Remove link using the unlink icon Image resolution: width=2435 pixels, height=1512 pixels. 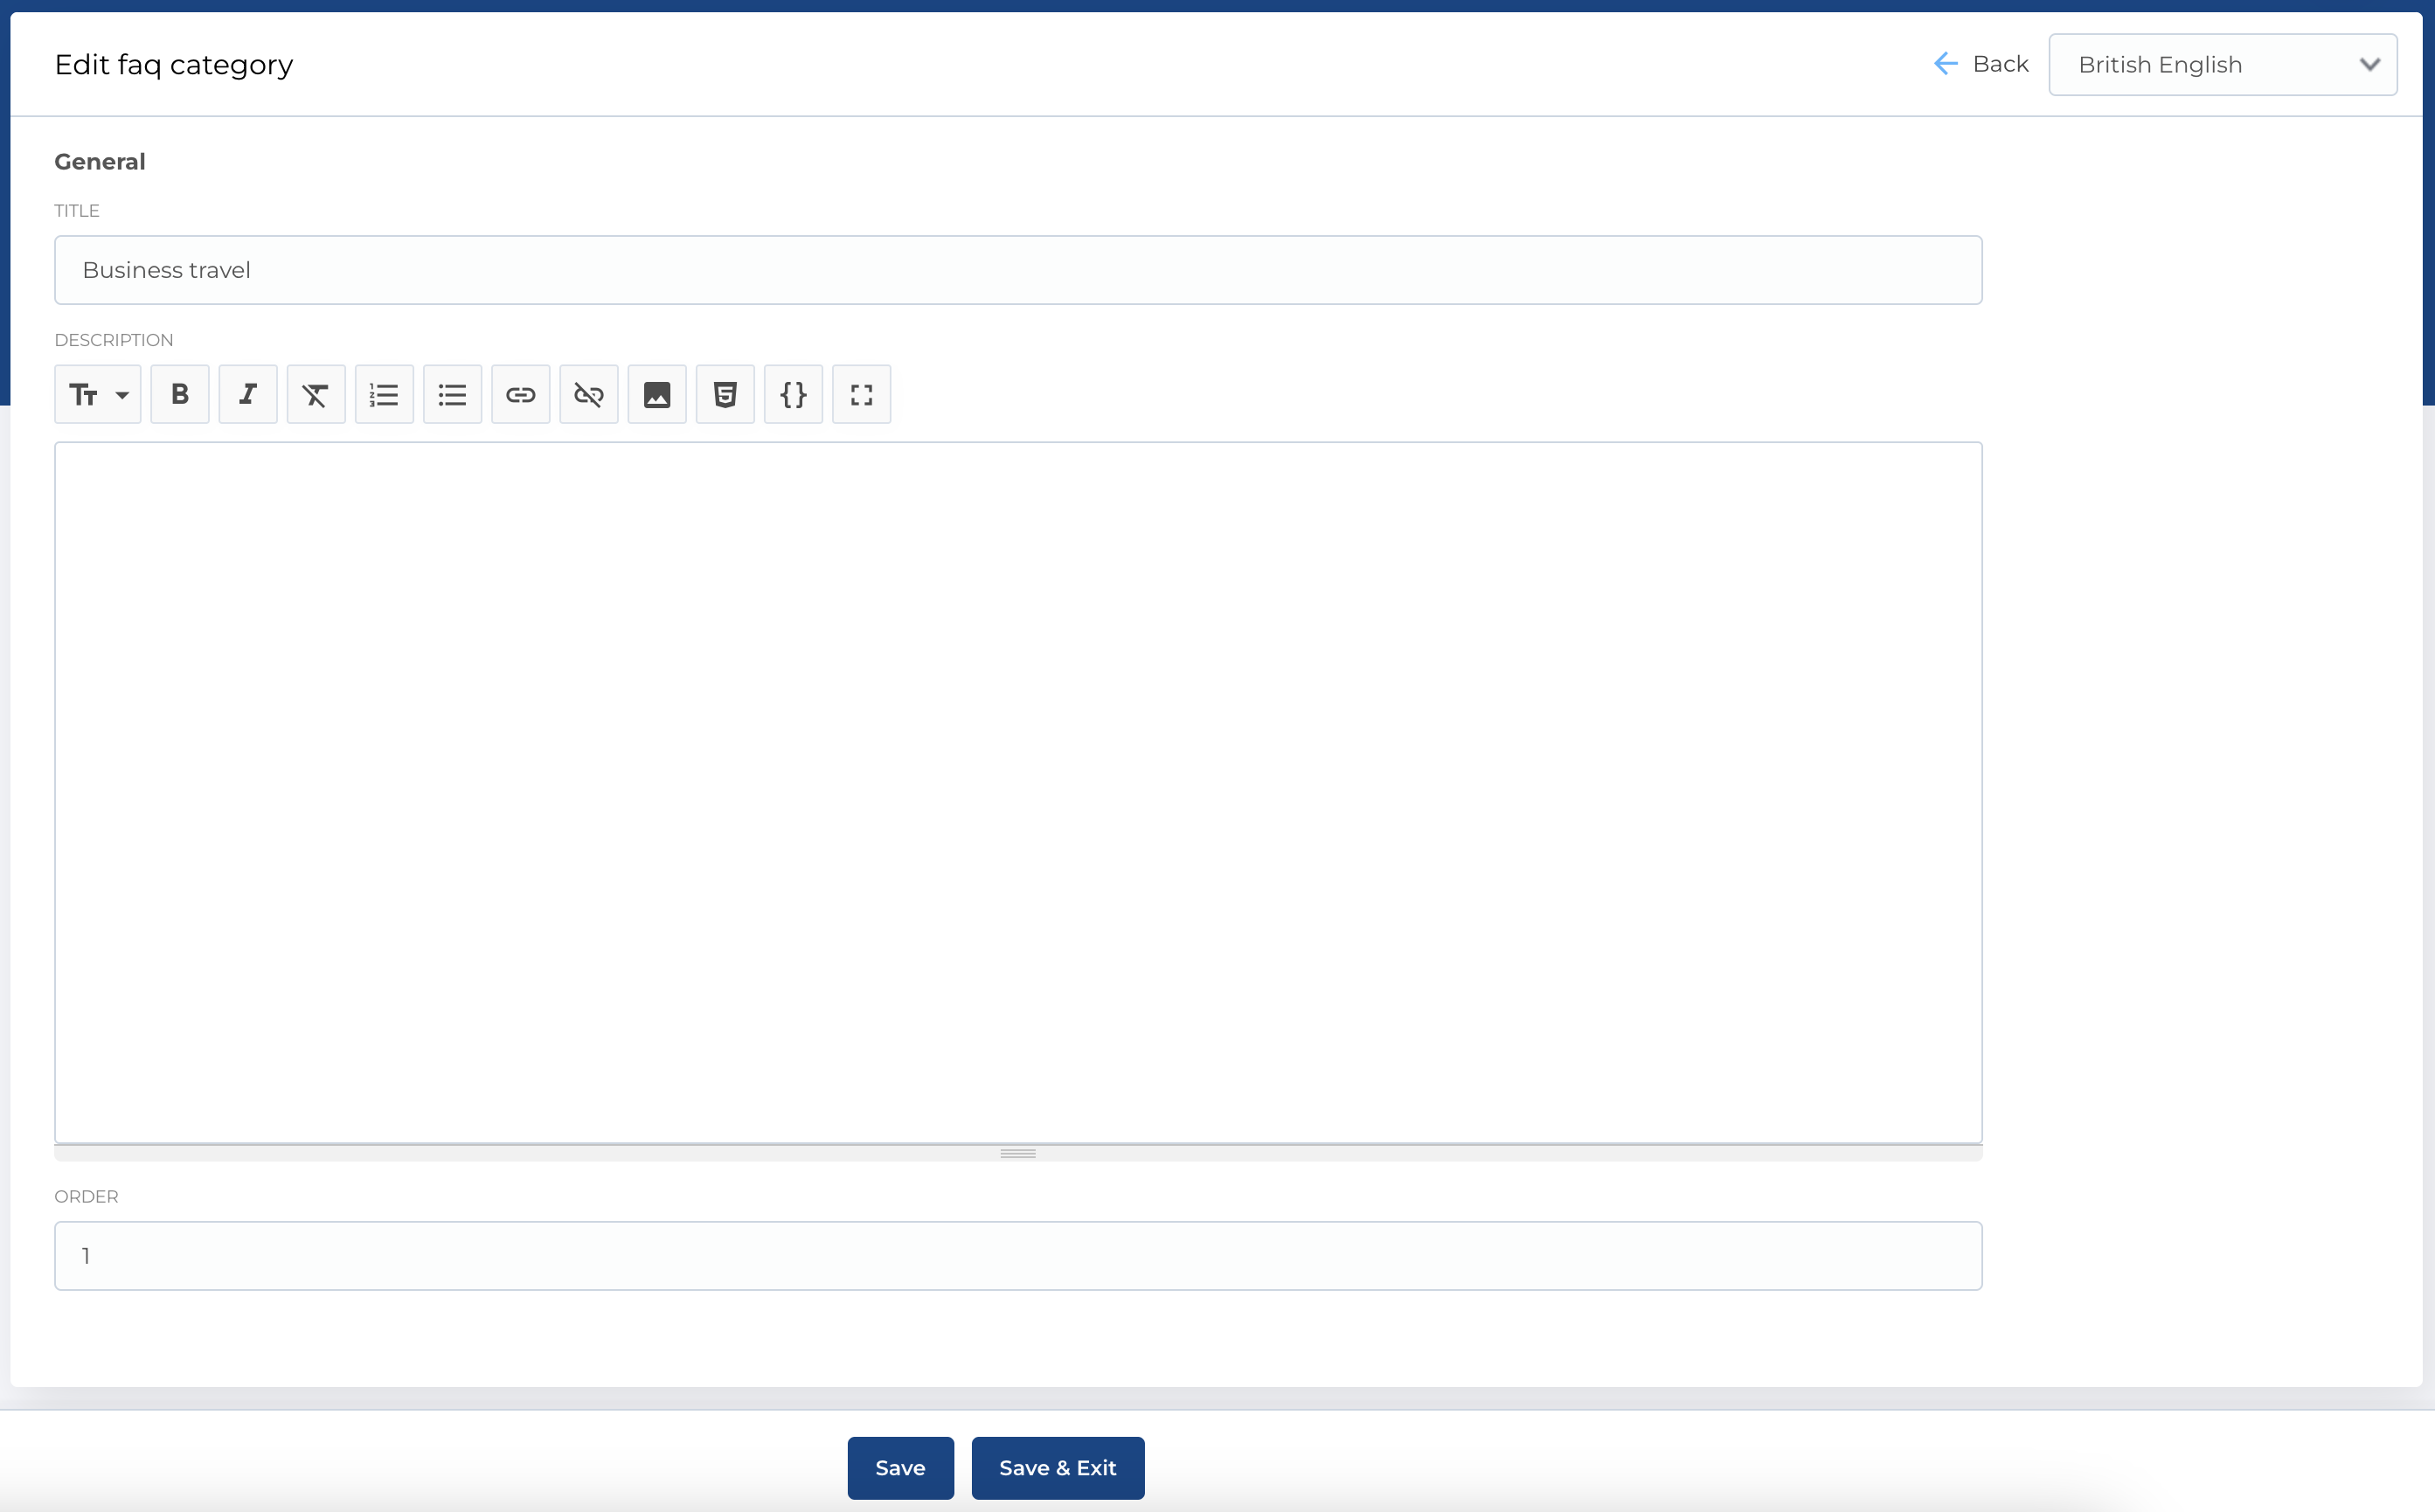tap(589, 394)
